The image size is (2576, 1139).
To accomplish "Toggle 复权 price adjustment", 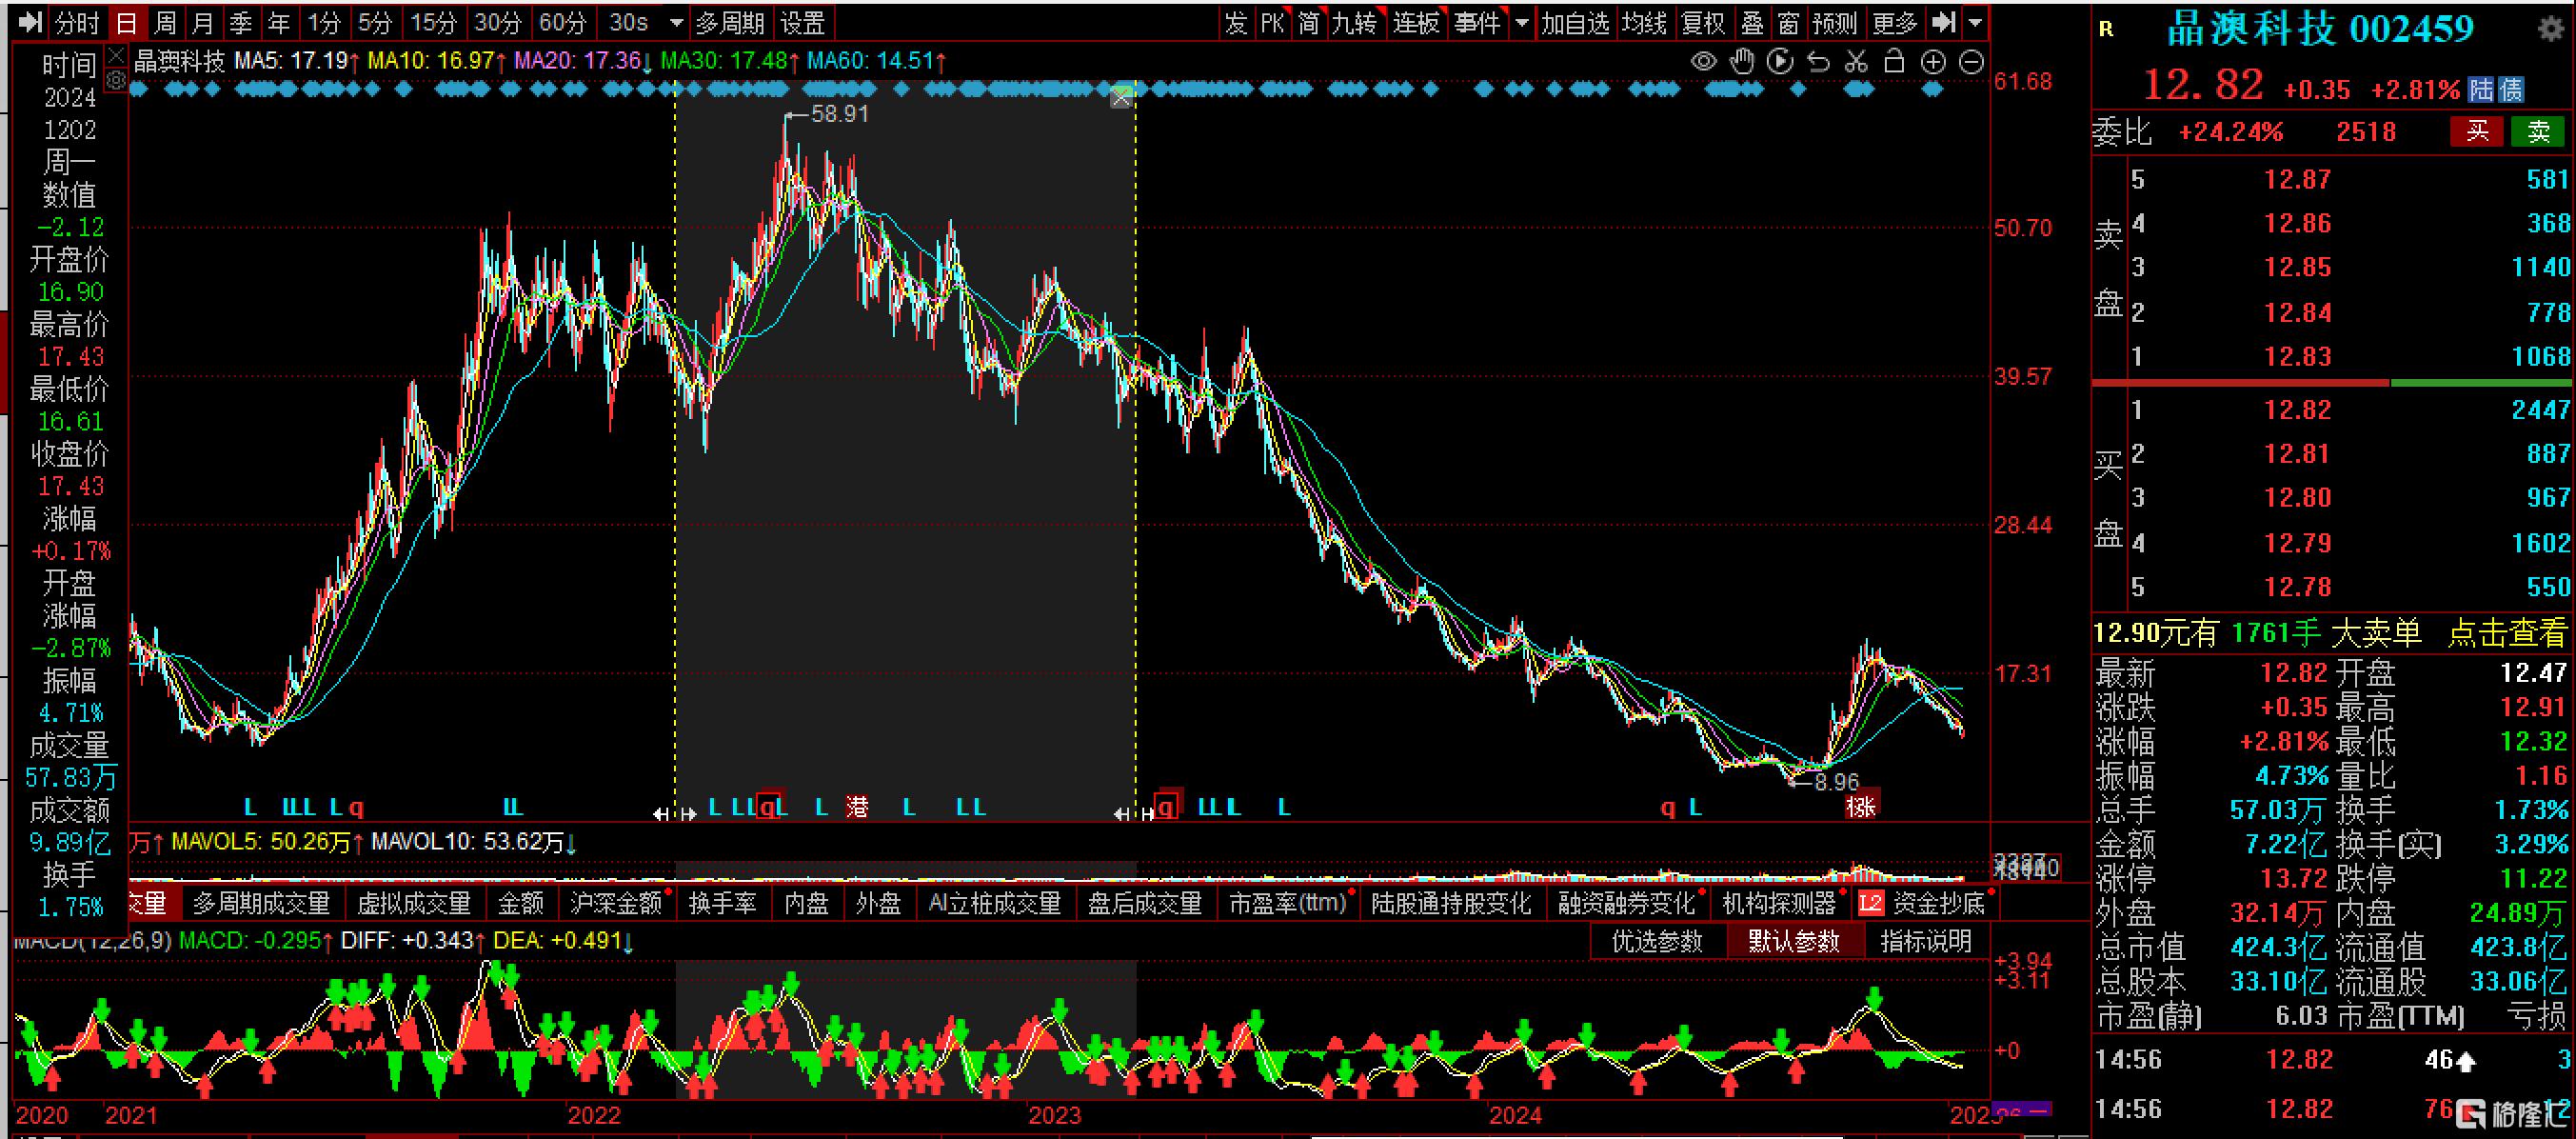I will (x=1704, y=22).
